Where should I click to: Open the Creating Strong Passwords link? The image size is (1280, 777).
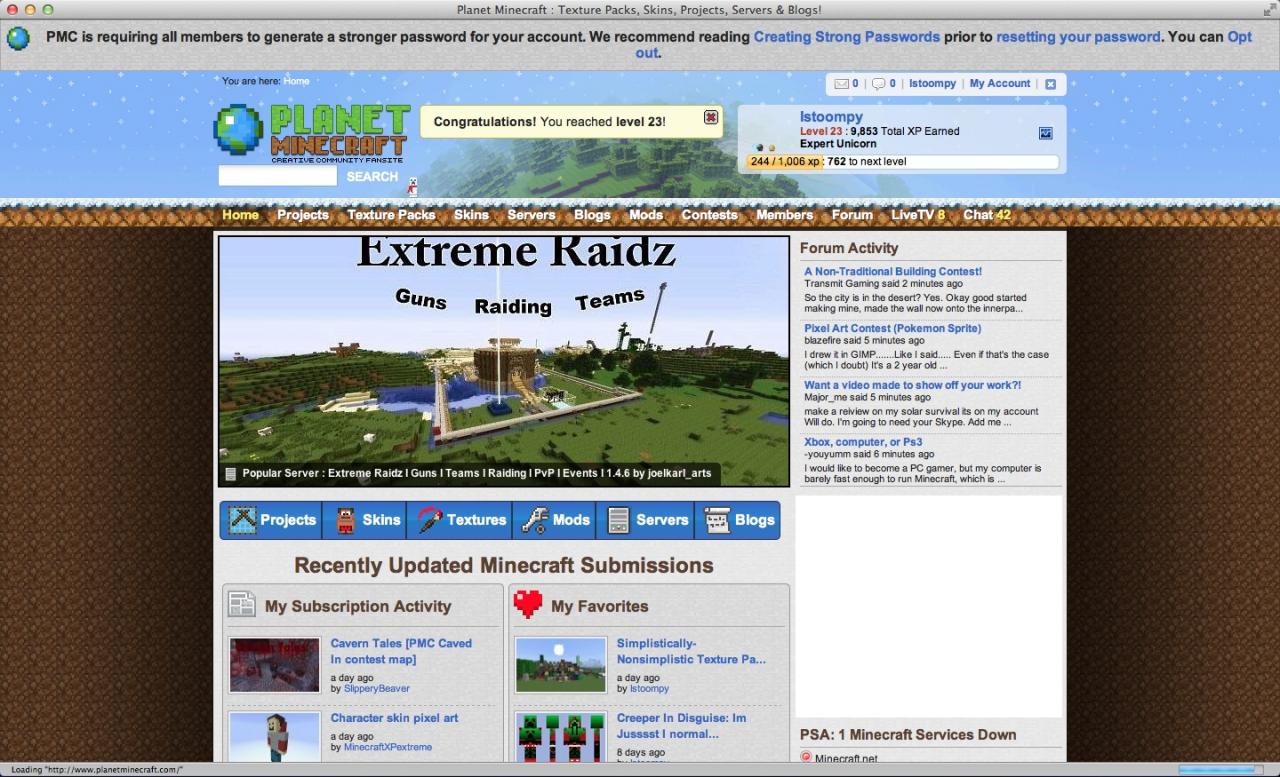(x=846, y=37)
